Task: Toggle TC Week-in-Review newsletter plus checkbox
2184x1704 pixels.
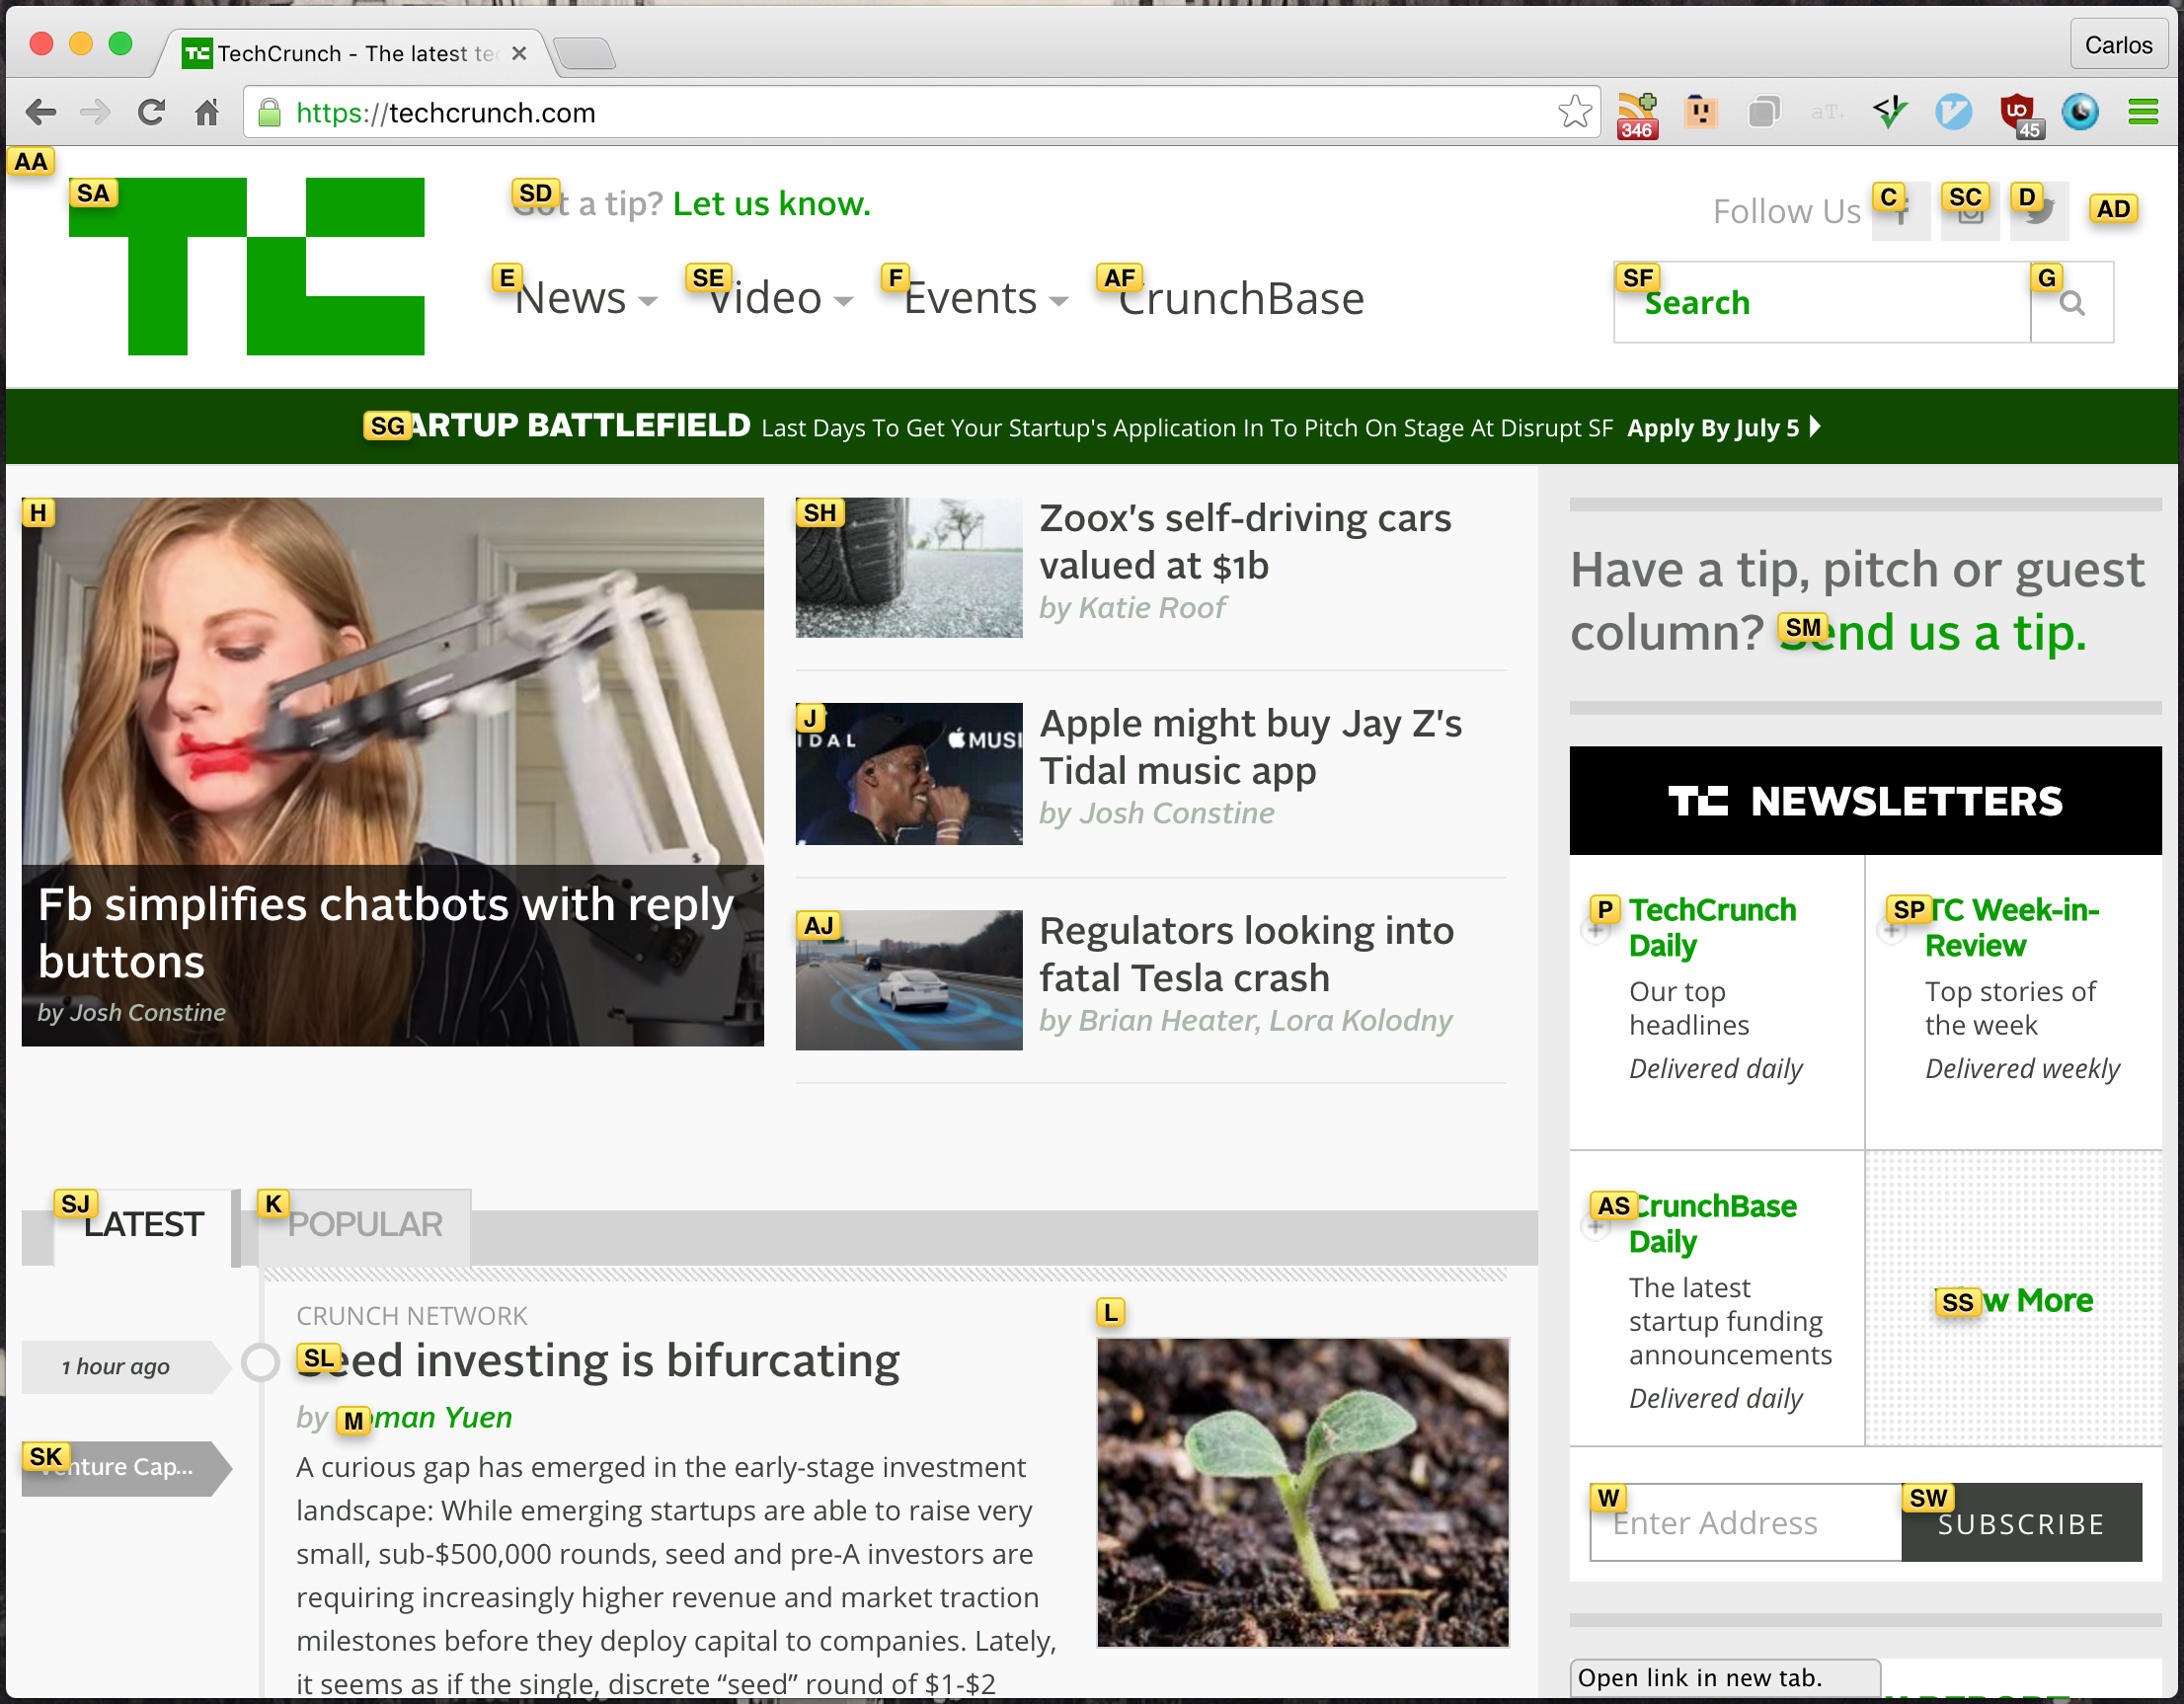Action: (x=1892, y=932)
